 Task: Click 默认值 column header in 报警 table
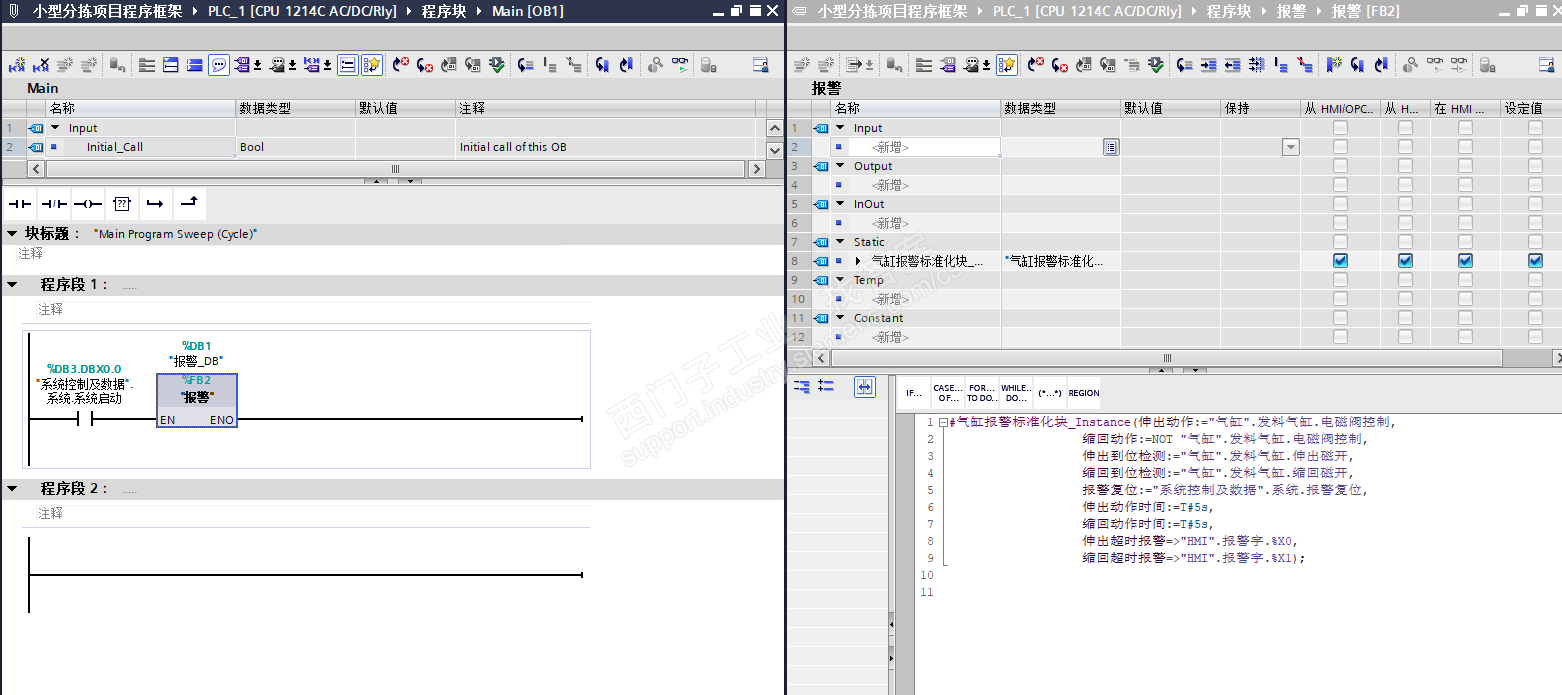click(1170, 108)
